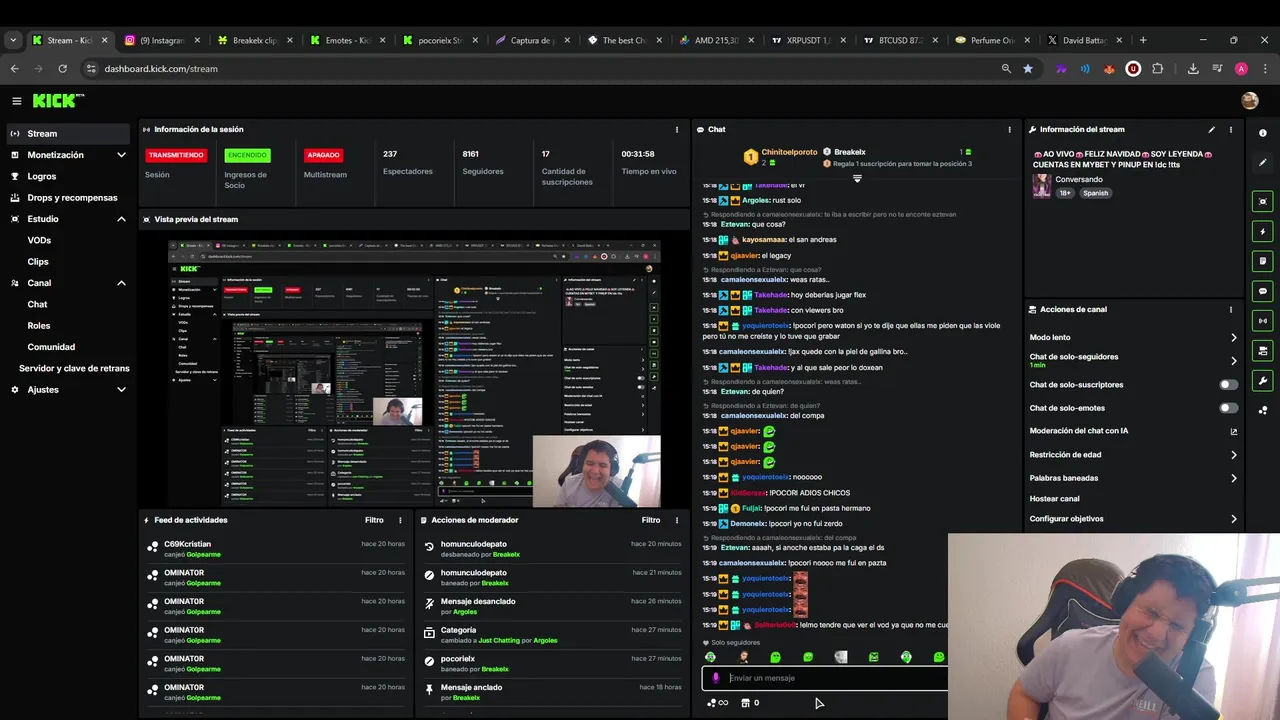Image resolution: width=1280 pixels, height=720 pixels.
Task: Open browser tab search dropdown
Action: pyautogui.click(x=13, y=40)
